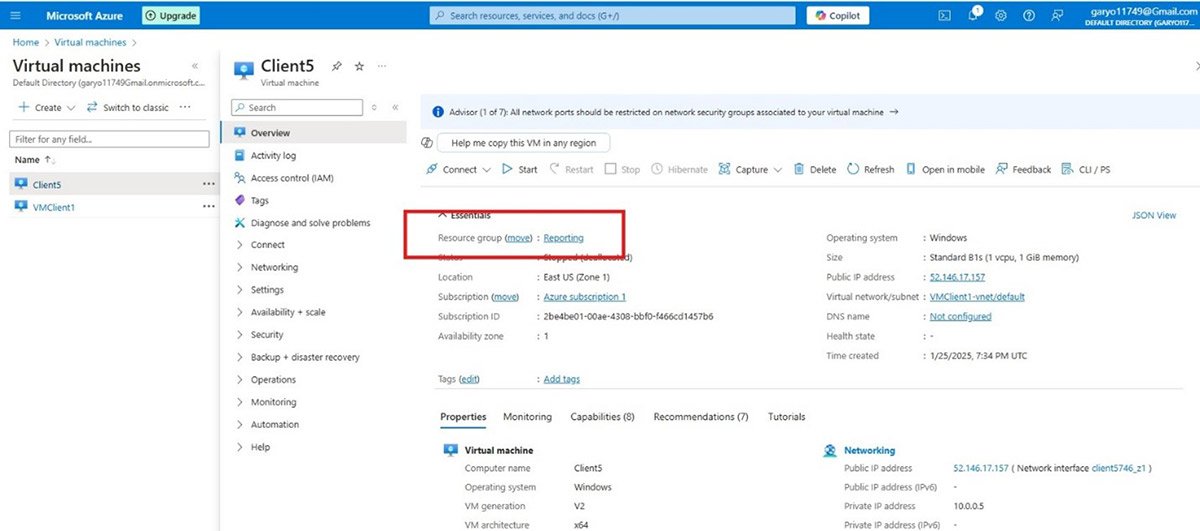Open the notifications bell
Viewport: 1200px width, 531px height.
click(974, 15)
